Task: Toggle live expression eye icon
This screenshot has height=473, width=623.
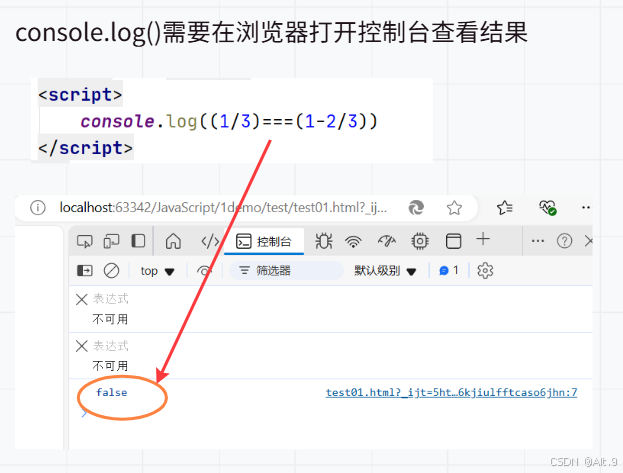Action: tap(204, 271)
